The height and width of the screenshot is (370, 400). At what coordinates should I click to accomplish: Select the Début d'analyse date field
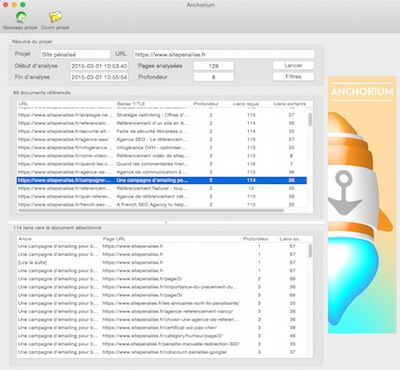click(x=99, y=66)
